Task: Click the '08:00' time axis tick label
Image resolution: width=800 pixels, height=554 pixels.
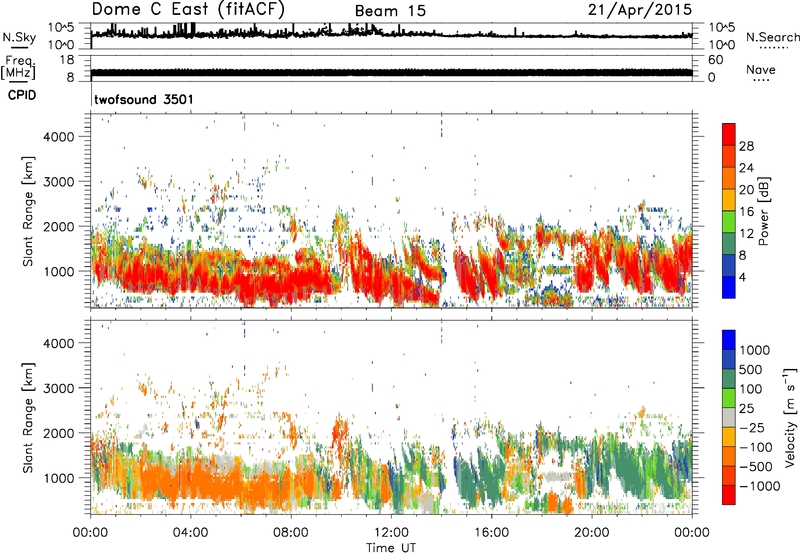Action: point(291,533)
